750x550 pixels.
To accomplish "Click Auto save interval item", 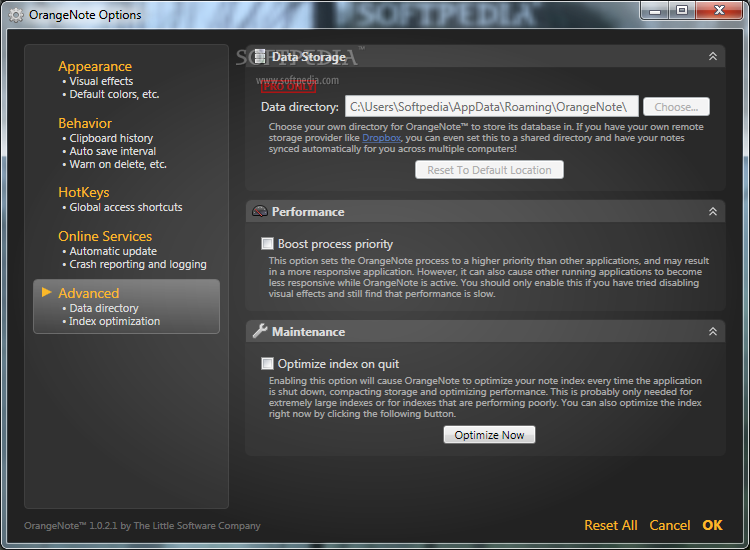I will tap(112, 151).
